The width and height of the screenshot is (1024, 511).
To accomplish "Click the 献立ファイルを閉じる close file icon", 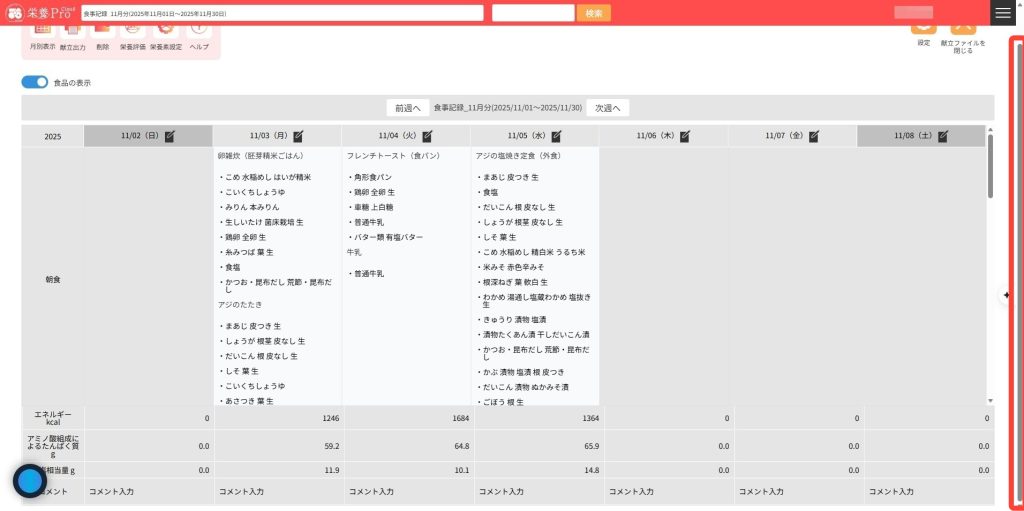I will 963,30.
